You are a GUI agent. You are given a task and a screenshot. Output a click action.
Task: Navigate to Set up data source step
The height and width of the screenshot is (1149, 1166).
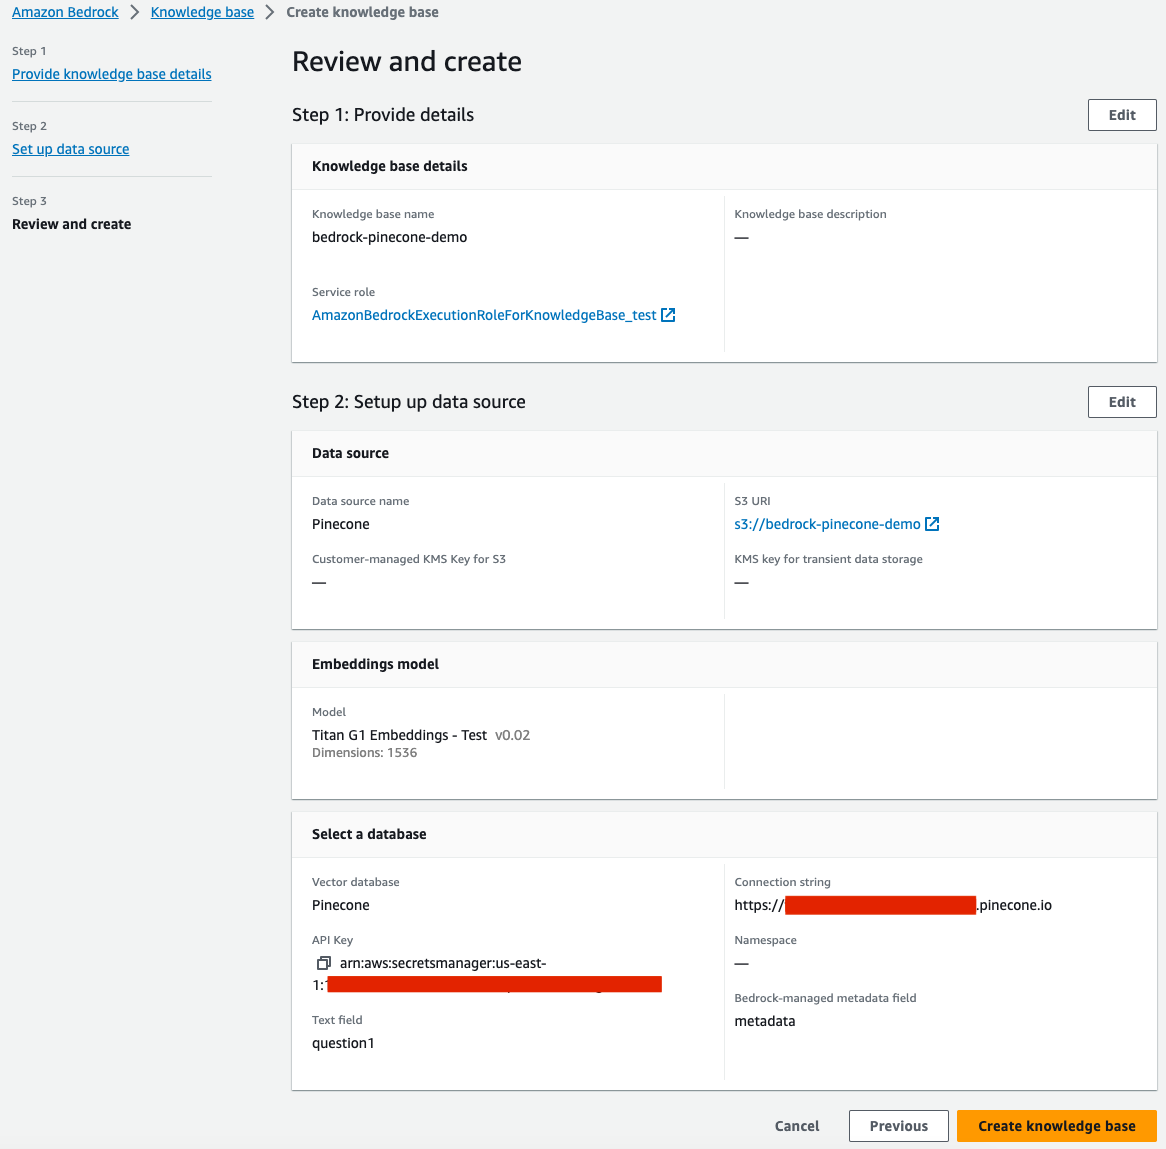(x=71, y=149)
